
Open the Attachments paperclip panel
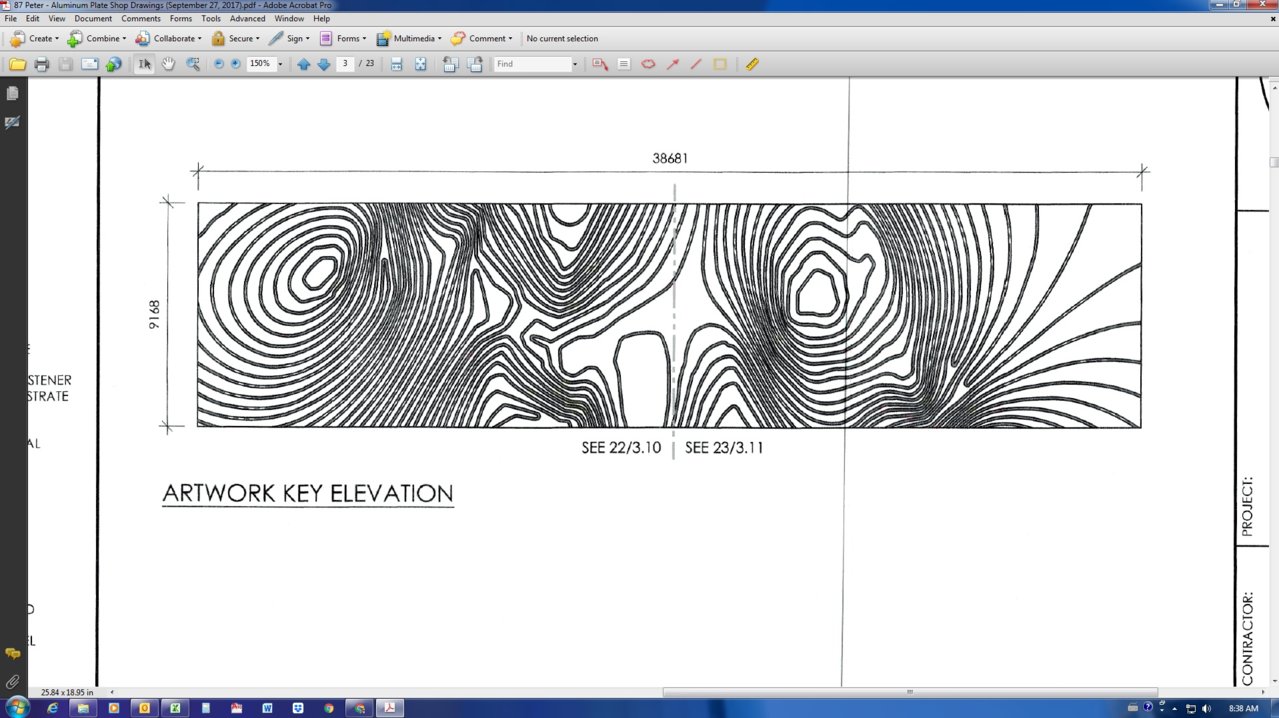click(x=12, y=682)
